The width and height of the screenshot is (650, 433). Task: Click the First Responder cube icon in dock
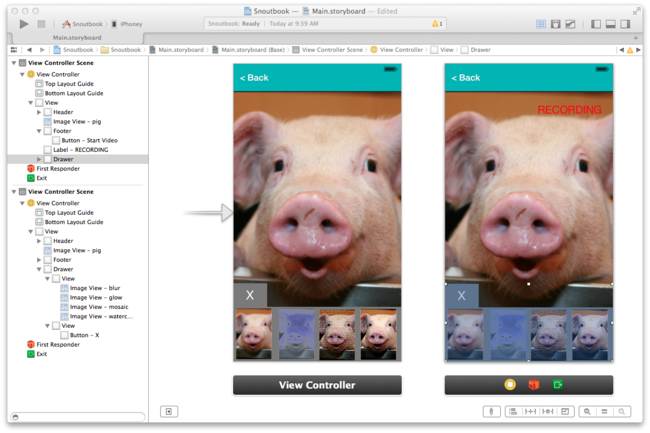533,385
